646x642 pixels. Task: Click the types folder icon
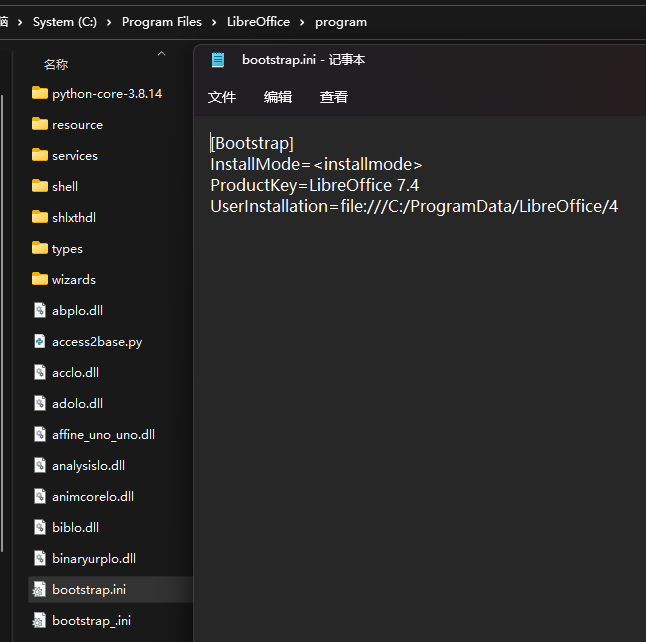point(40,248)
